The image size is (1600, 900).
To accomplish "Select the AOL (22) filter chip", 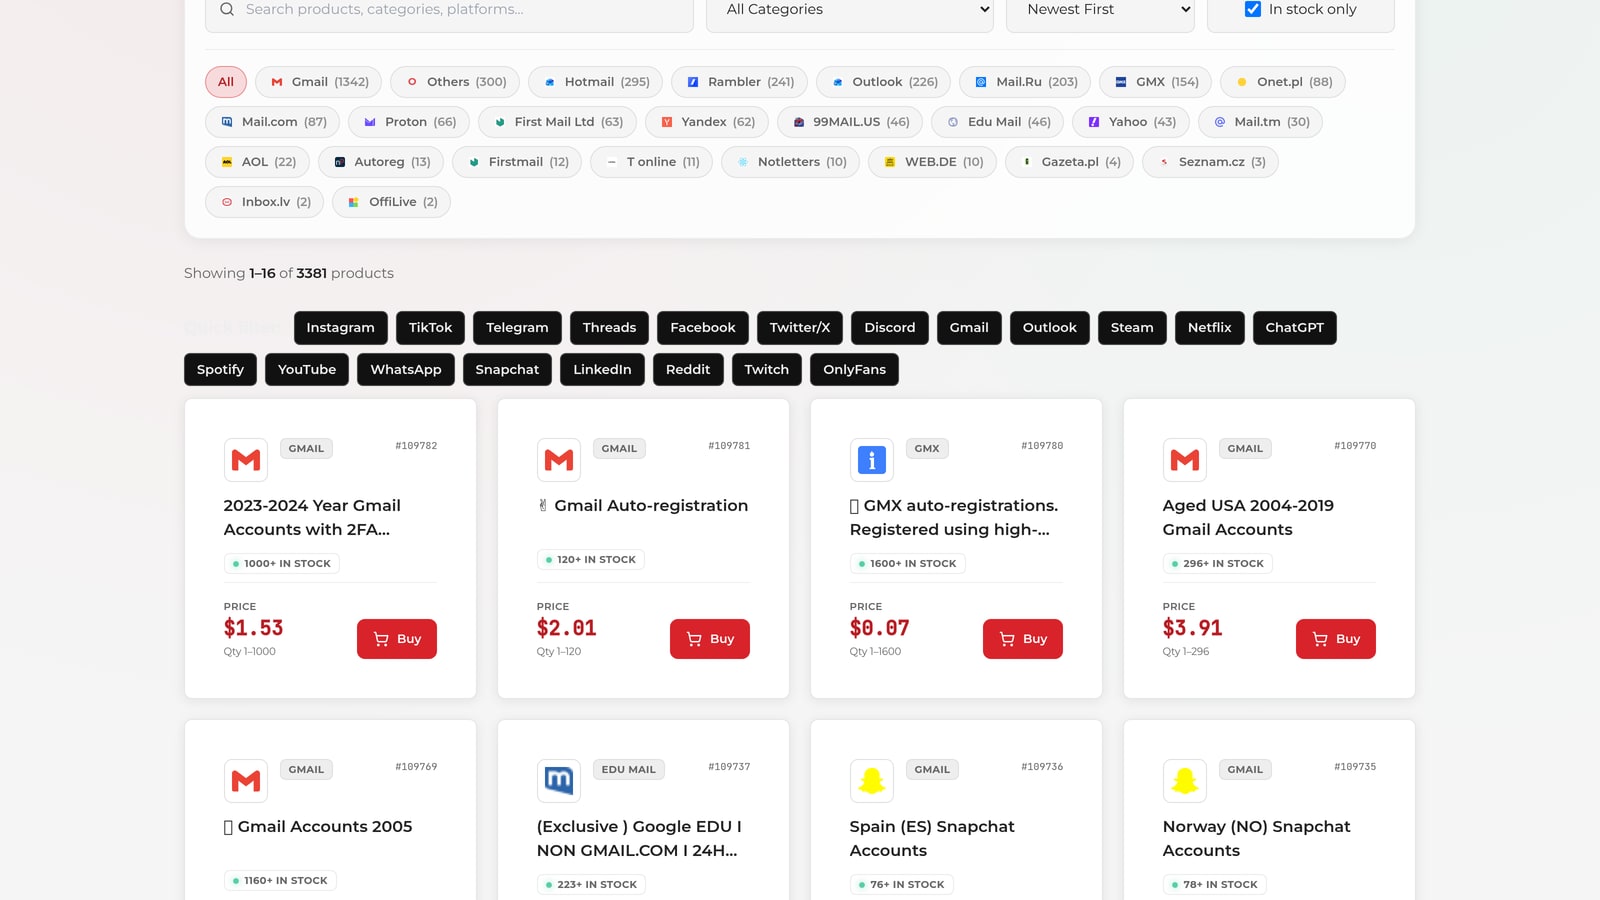I will coord(257,162).
